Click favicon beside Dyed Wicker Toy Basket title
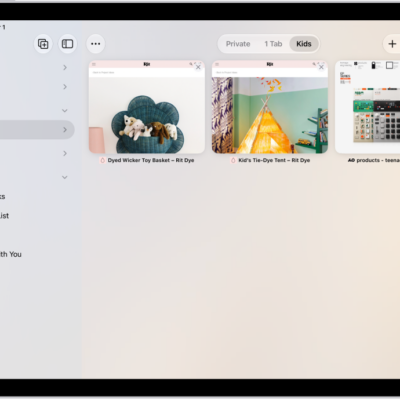 [103, 160]
